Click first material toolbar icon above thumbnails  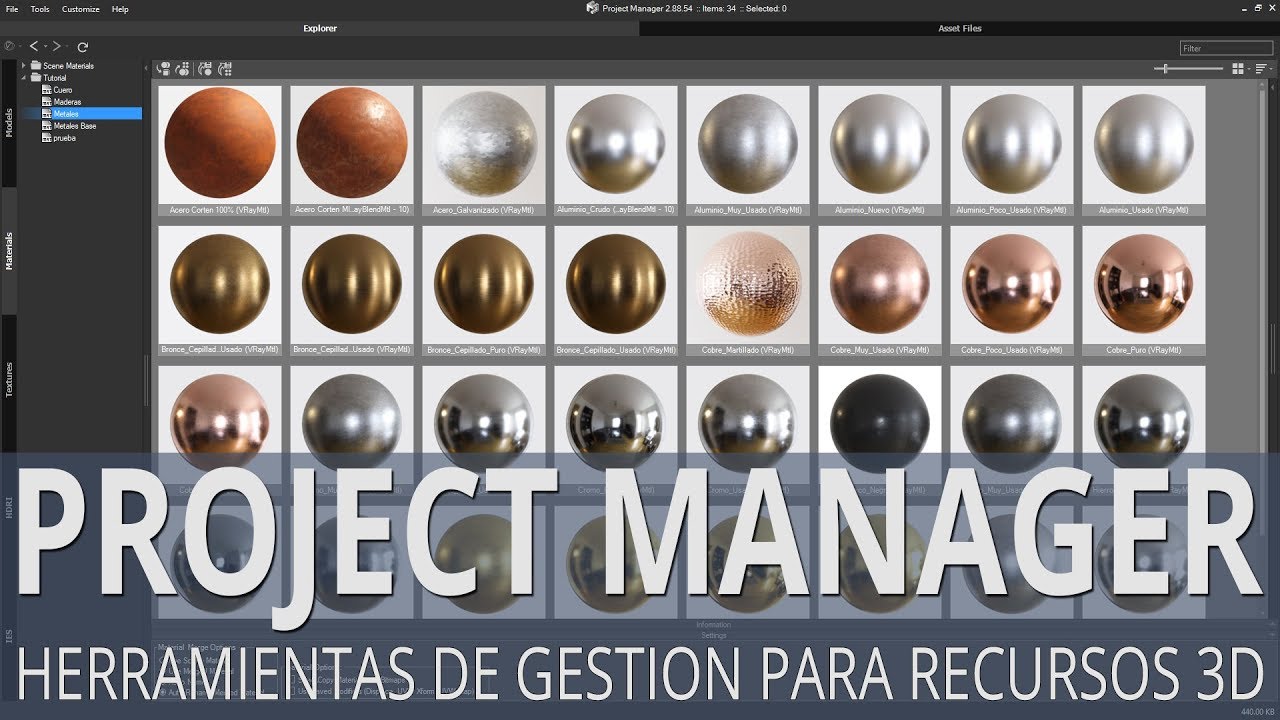(x=163, y=69)
